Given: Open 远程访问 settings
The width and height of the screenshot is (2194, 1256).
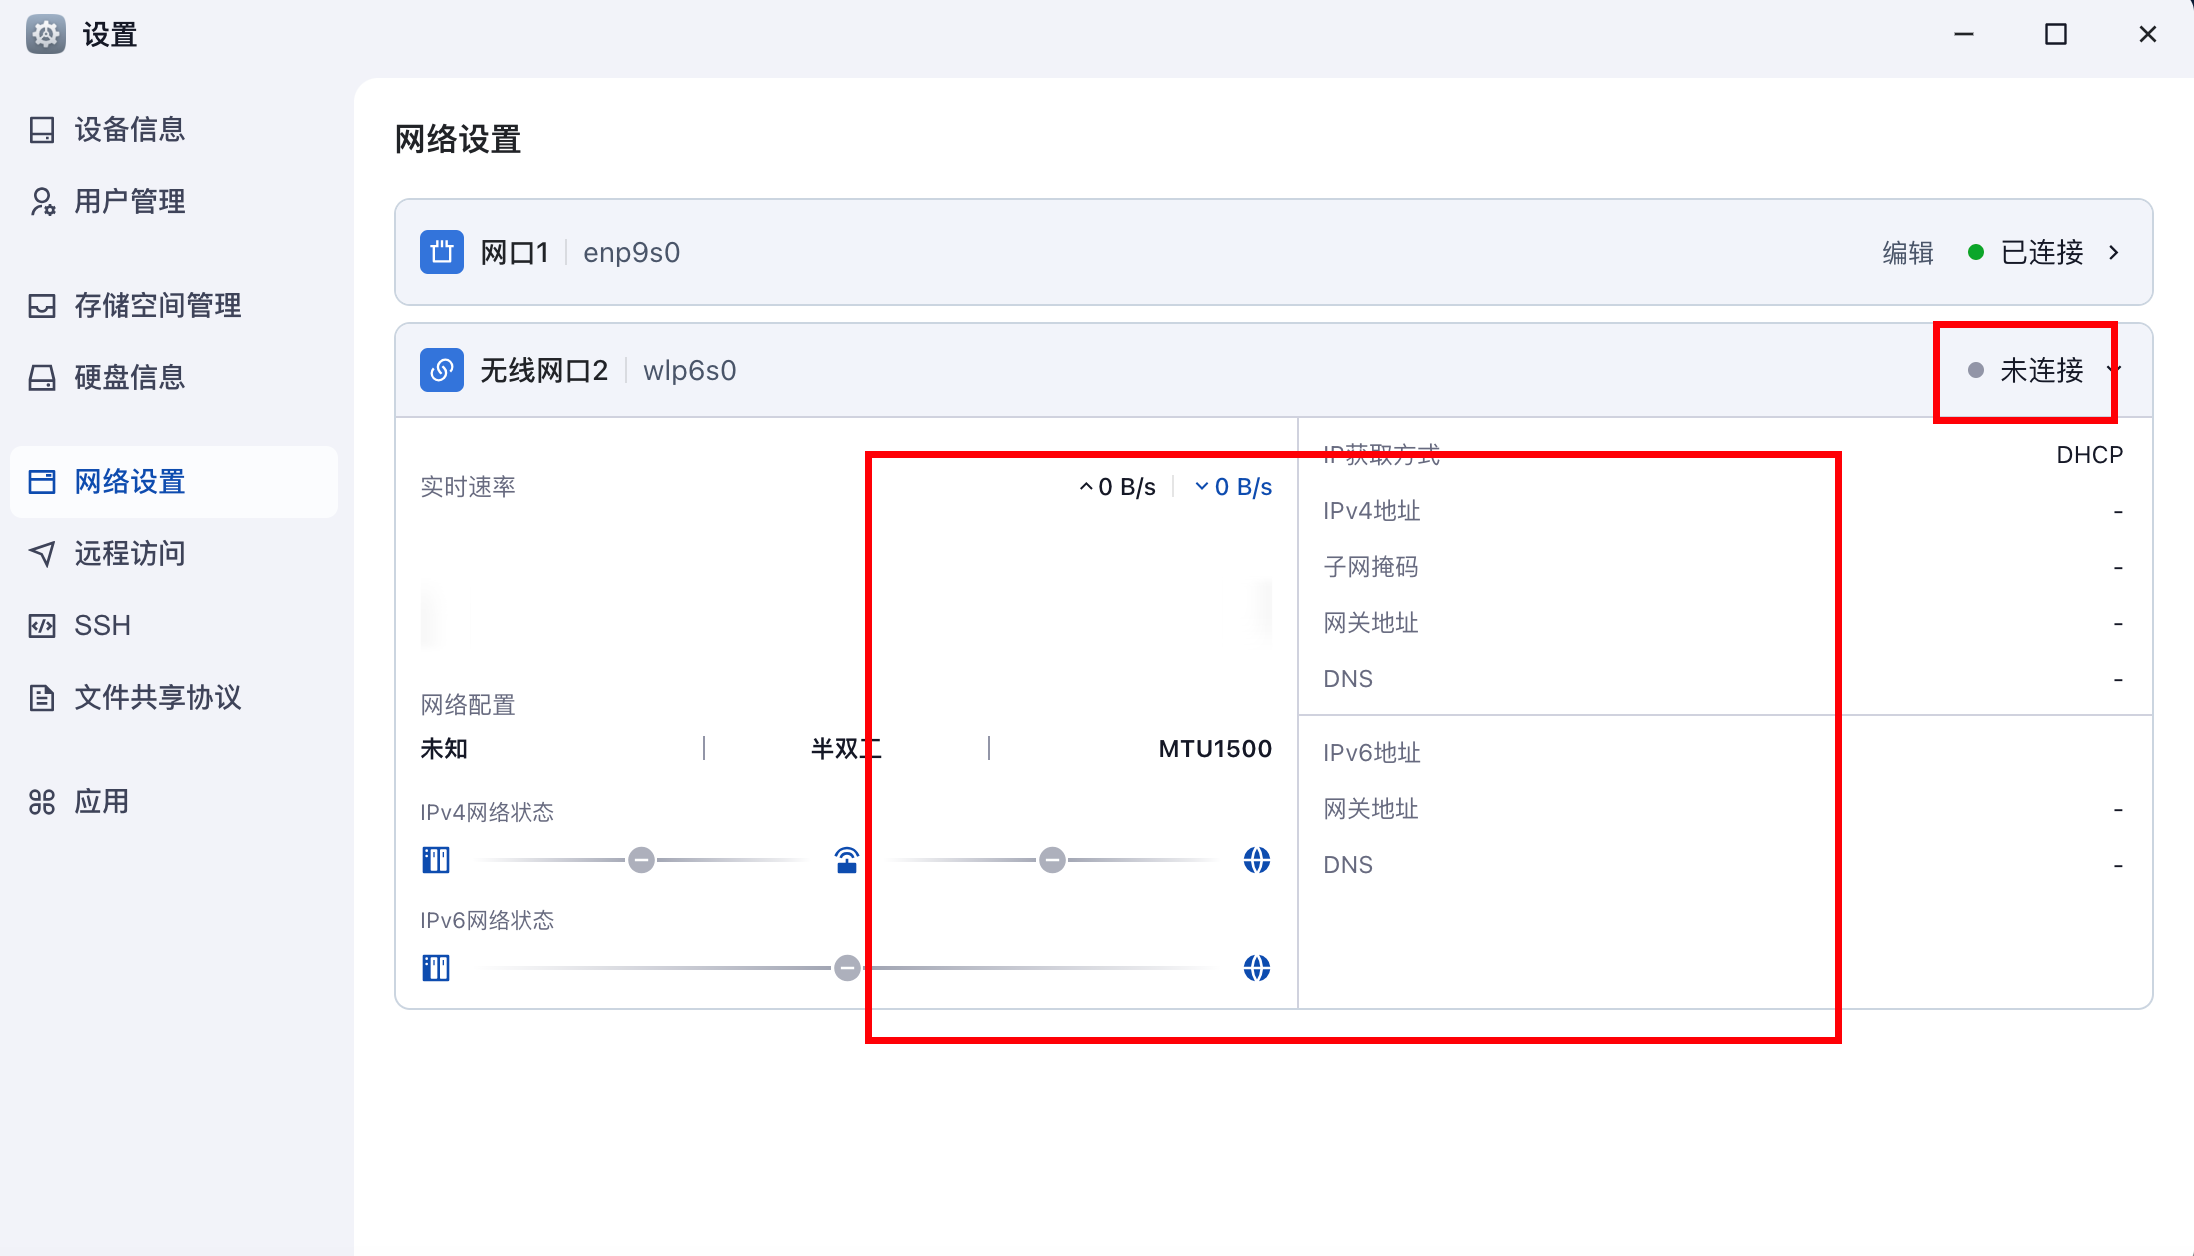Looking at the screenshot, I should [173, 554].
